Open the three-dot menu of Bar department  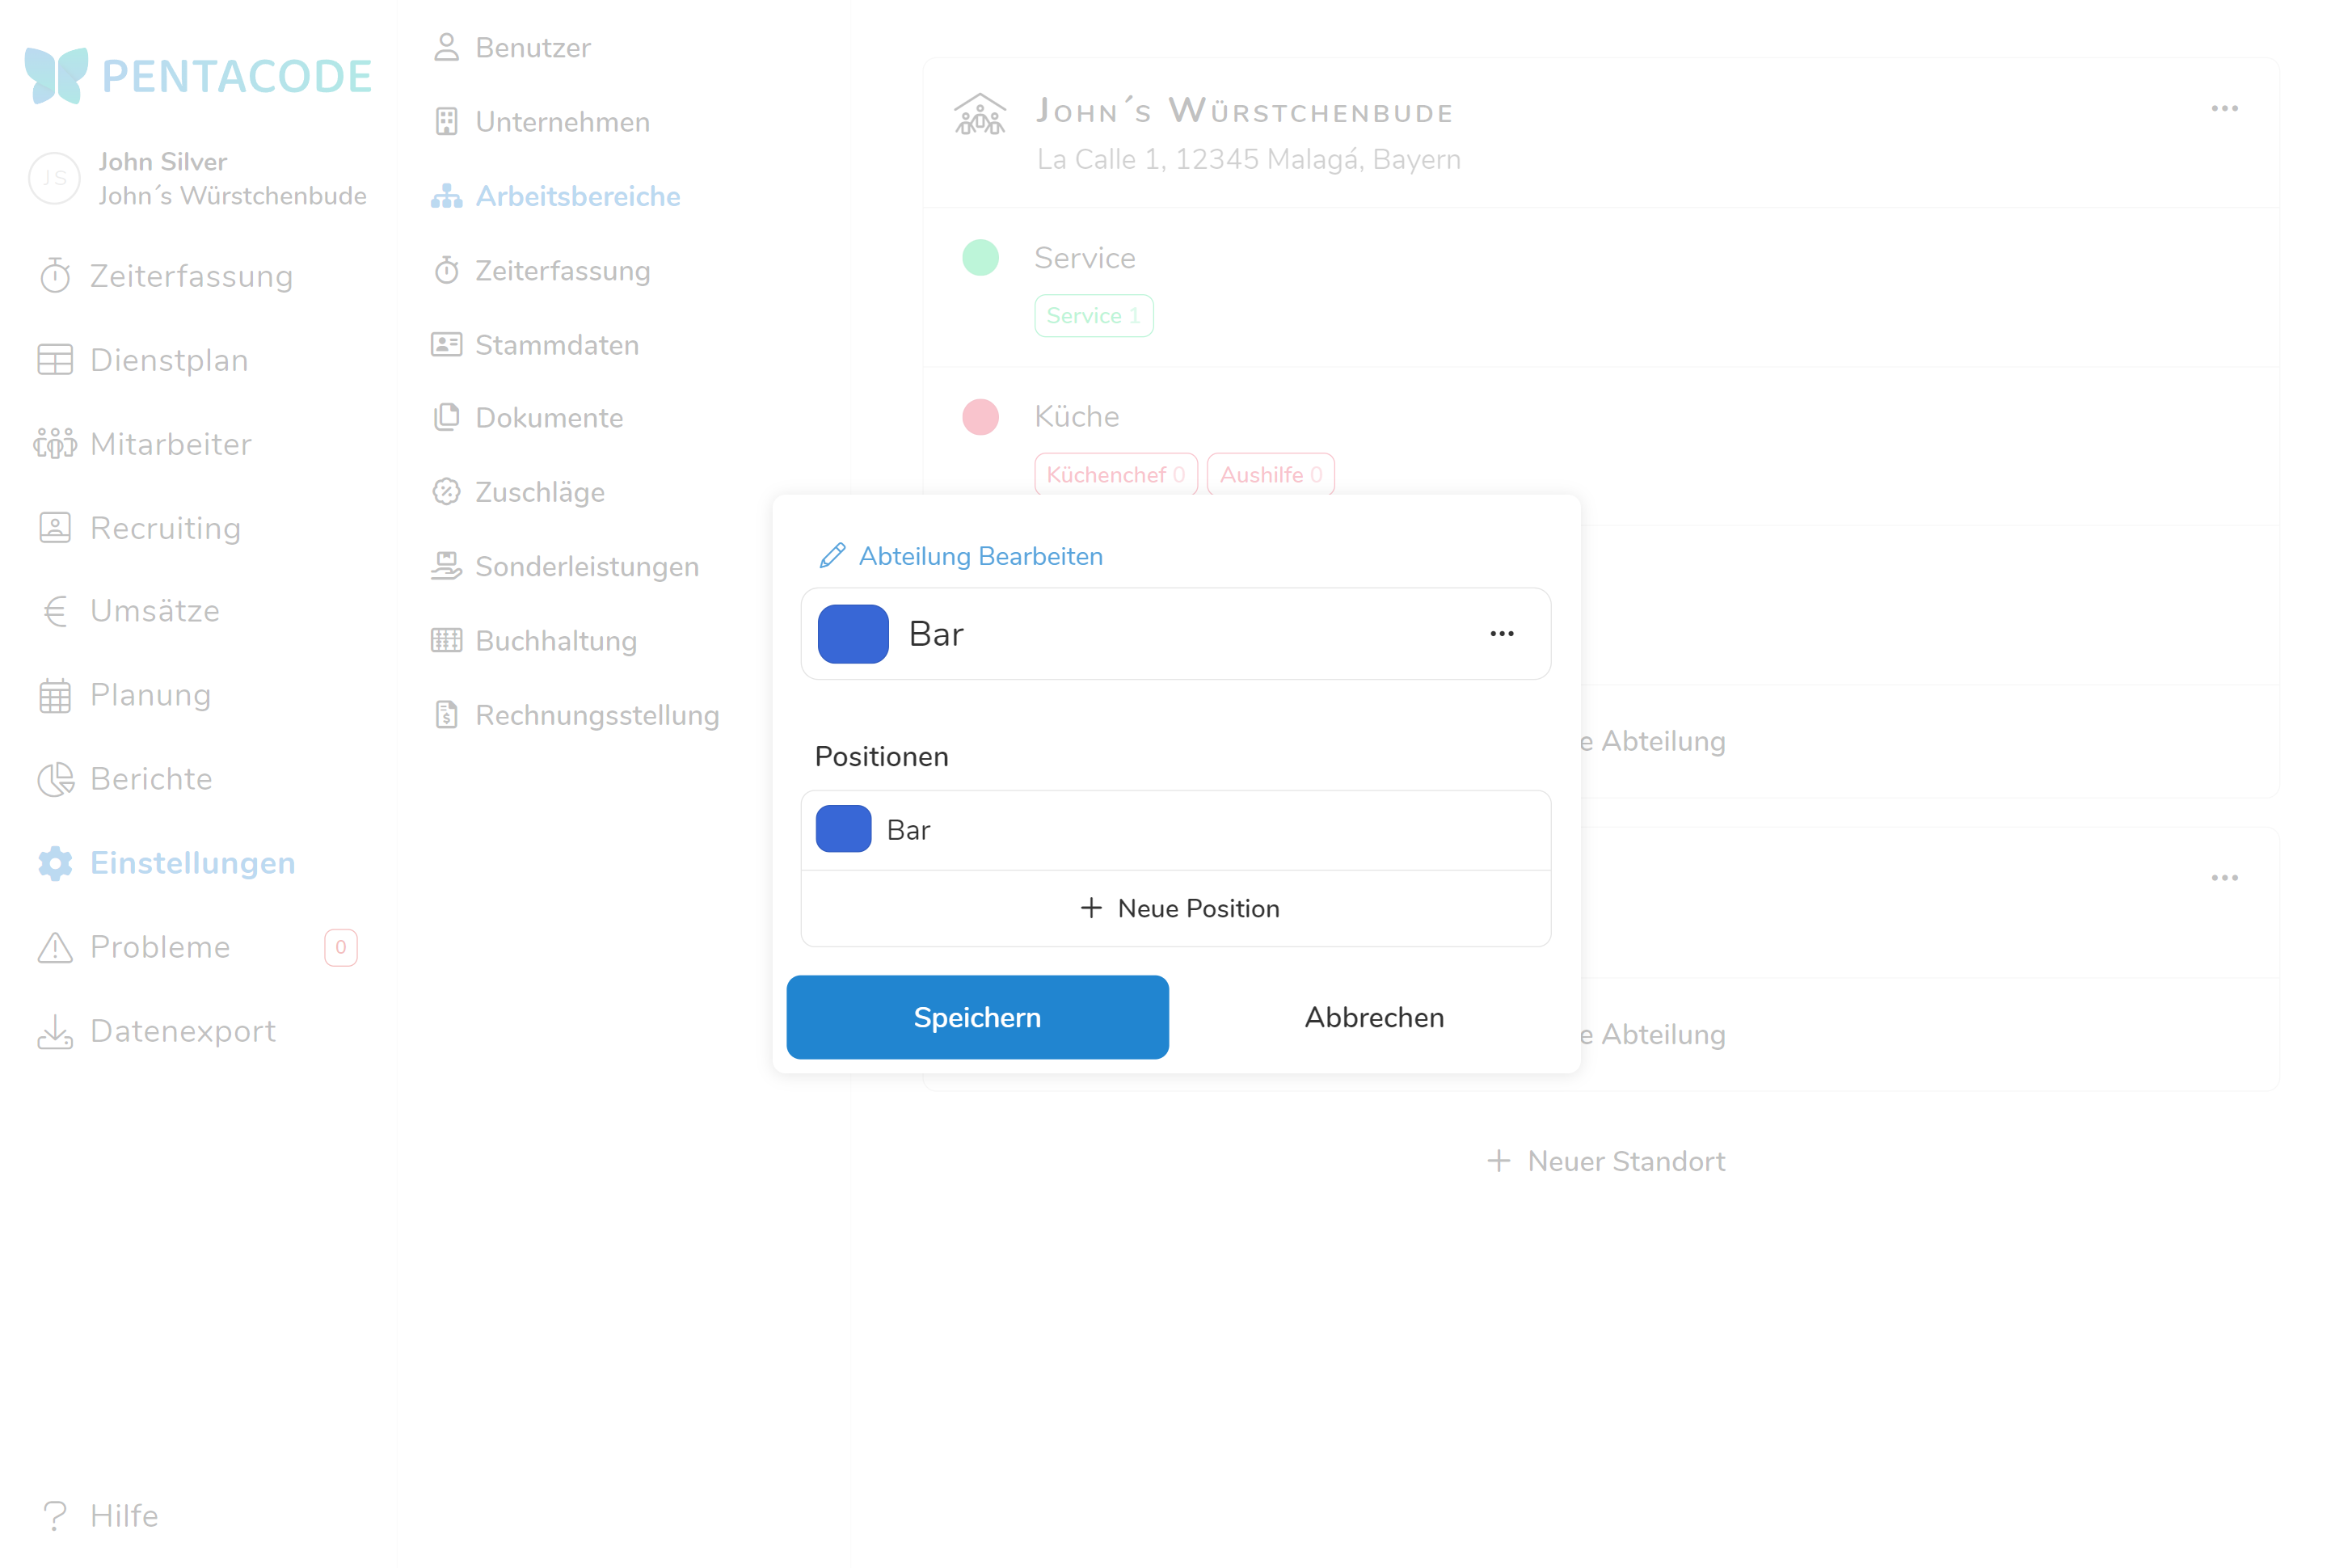(x=1501, y=634)
